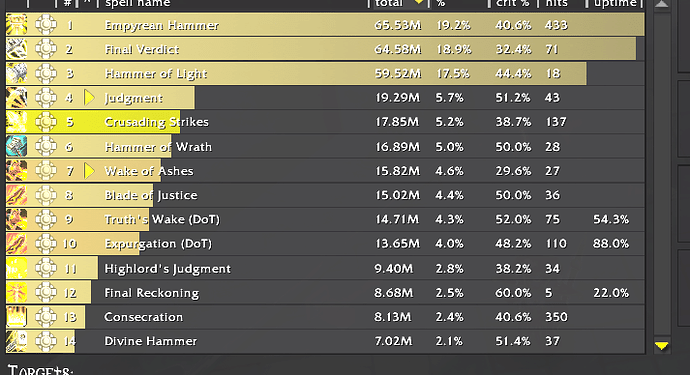Expand the Judgment row arrow
690x375 pixels.
89,97
